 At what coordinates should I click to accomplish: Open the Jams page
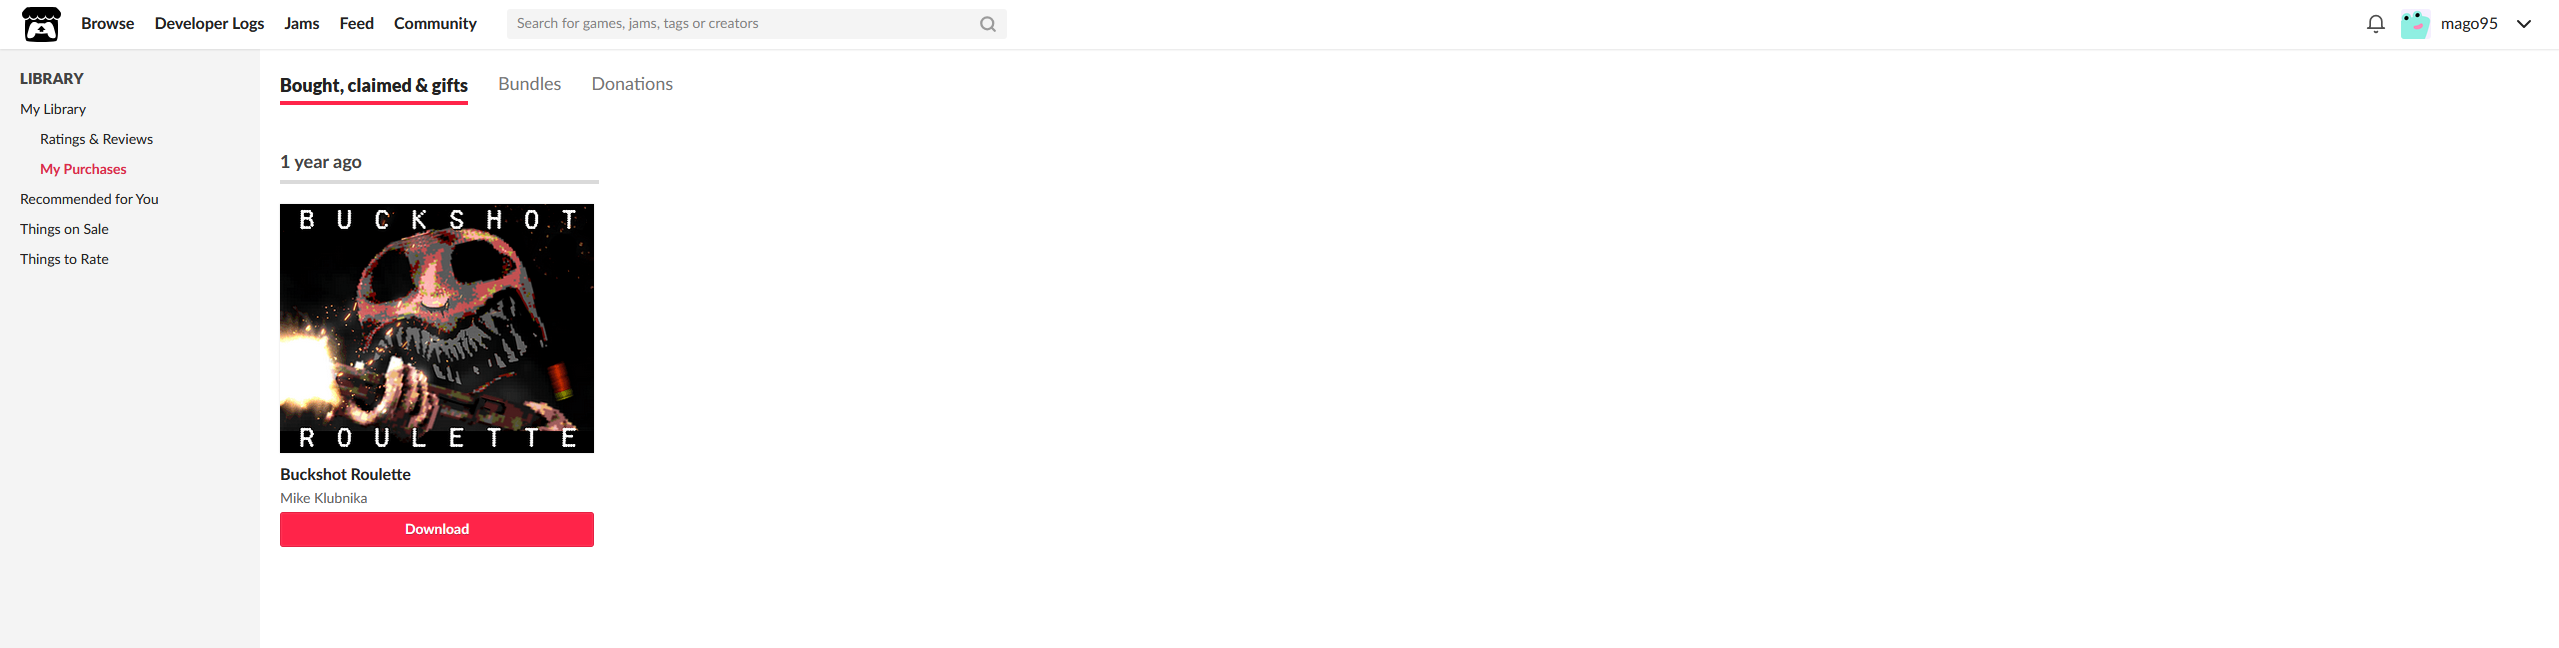301,24
